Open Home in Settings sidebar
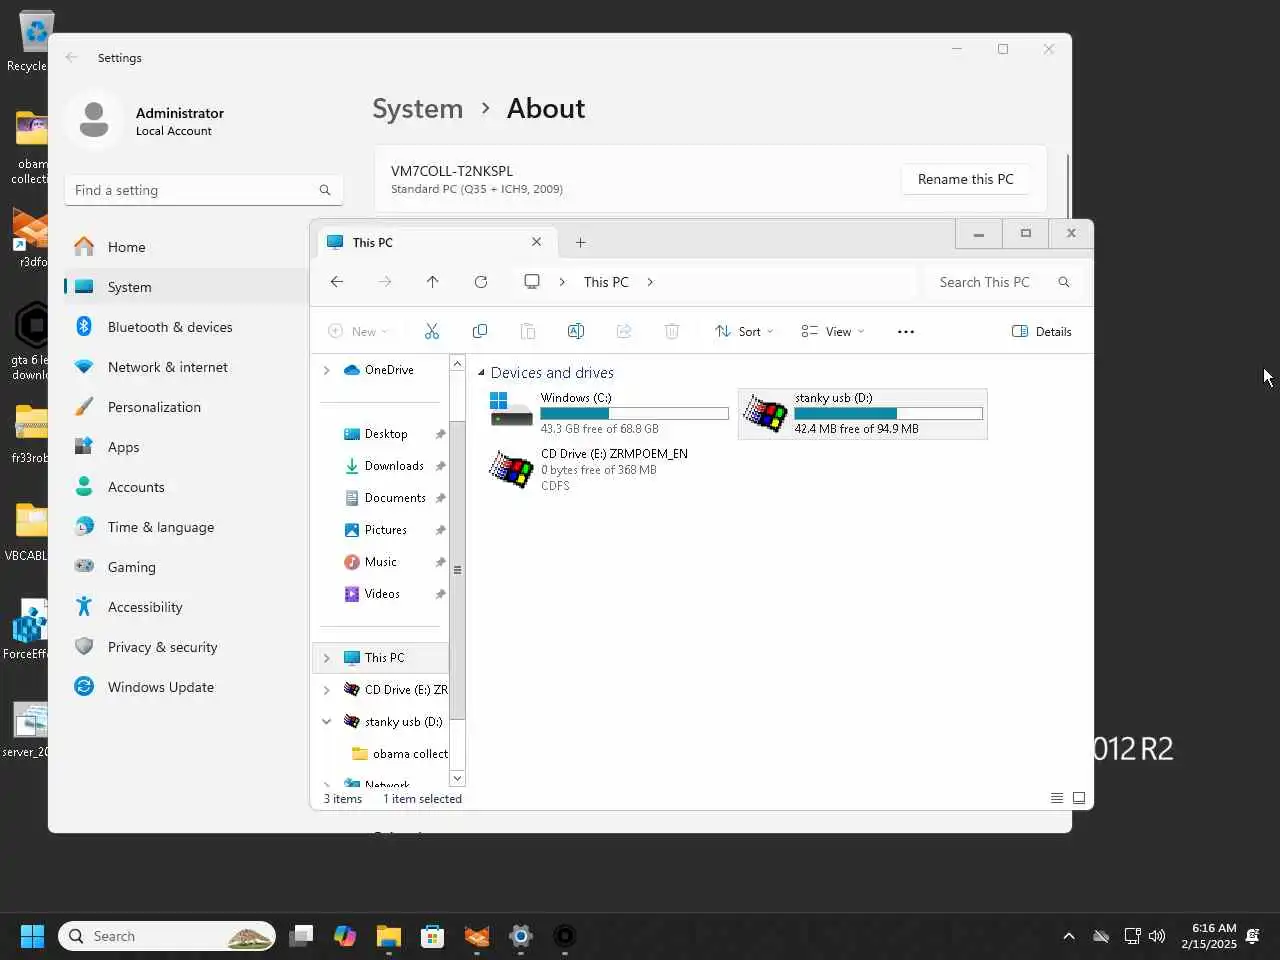 click(x=186, y=247)
